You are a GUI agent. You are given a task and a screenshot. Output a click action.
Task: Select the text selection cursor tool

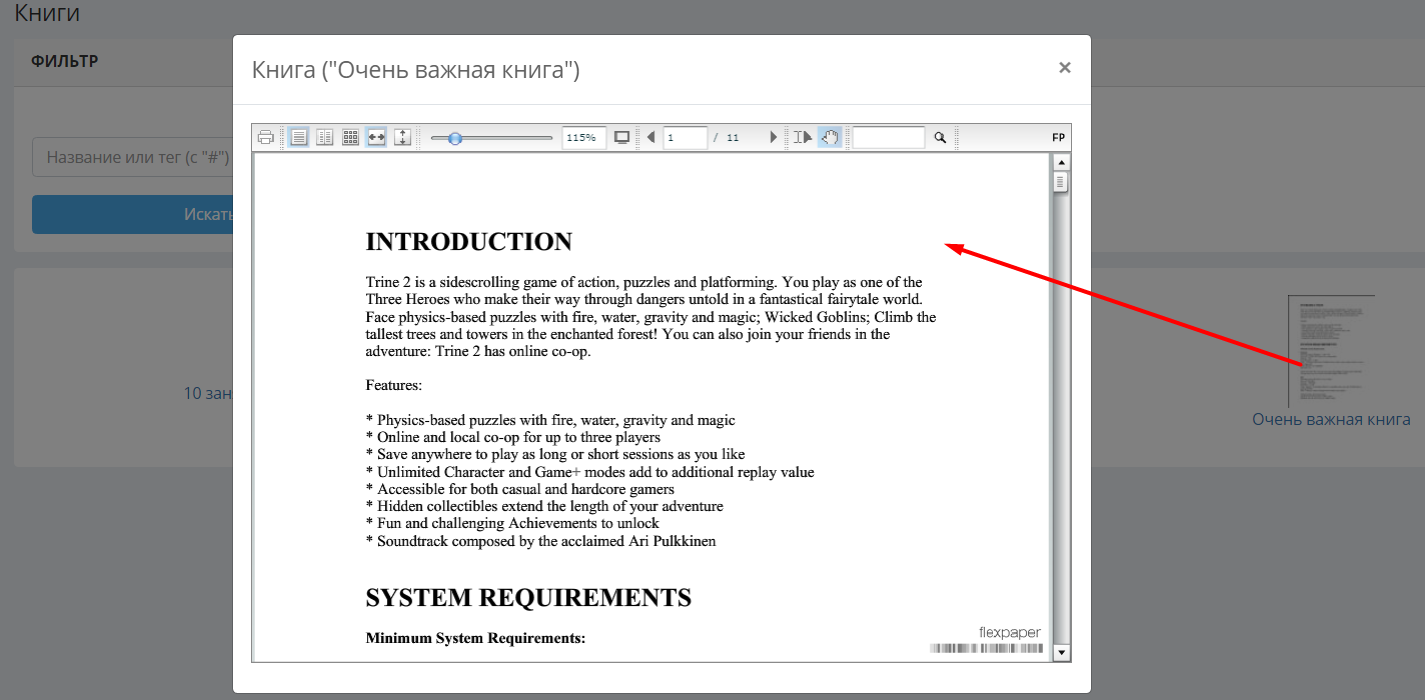(803, 138)
